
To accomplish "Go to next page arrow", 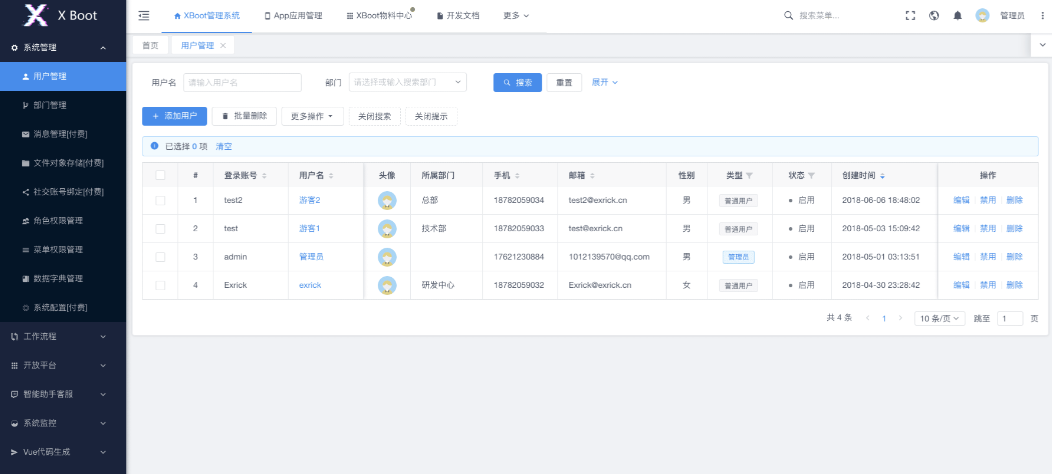I will coord(900,318).
